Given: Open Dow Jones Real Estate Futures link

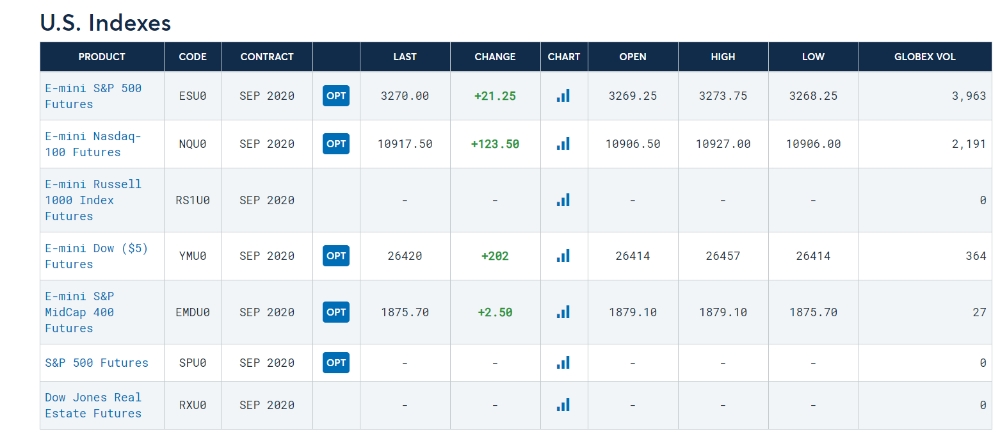Looking at the screenshot, I should tap(93, 405).
